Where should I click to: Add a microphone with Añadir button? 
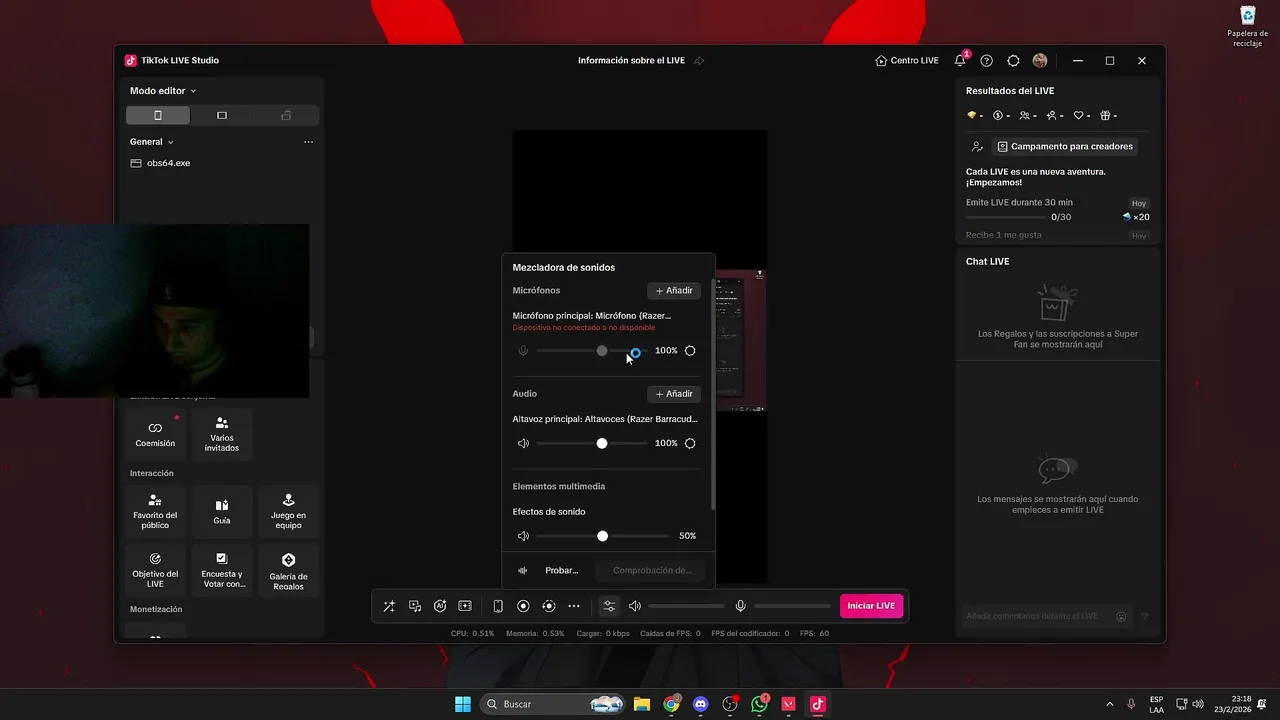tap(674, 291)
